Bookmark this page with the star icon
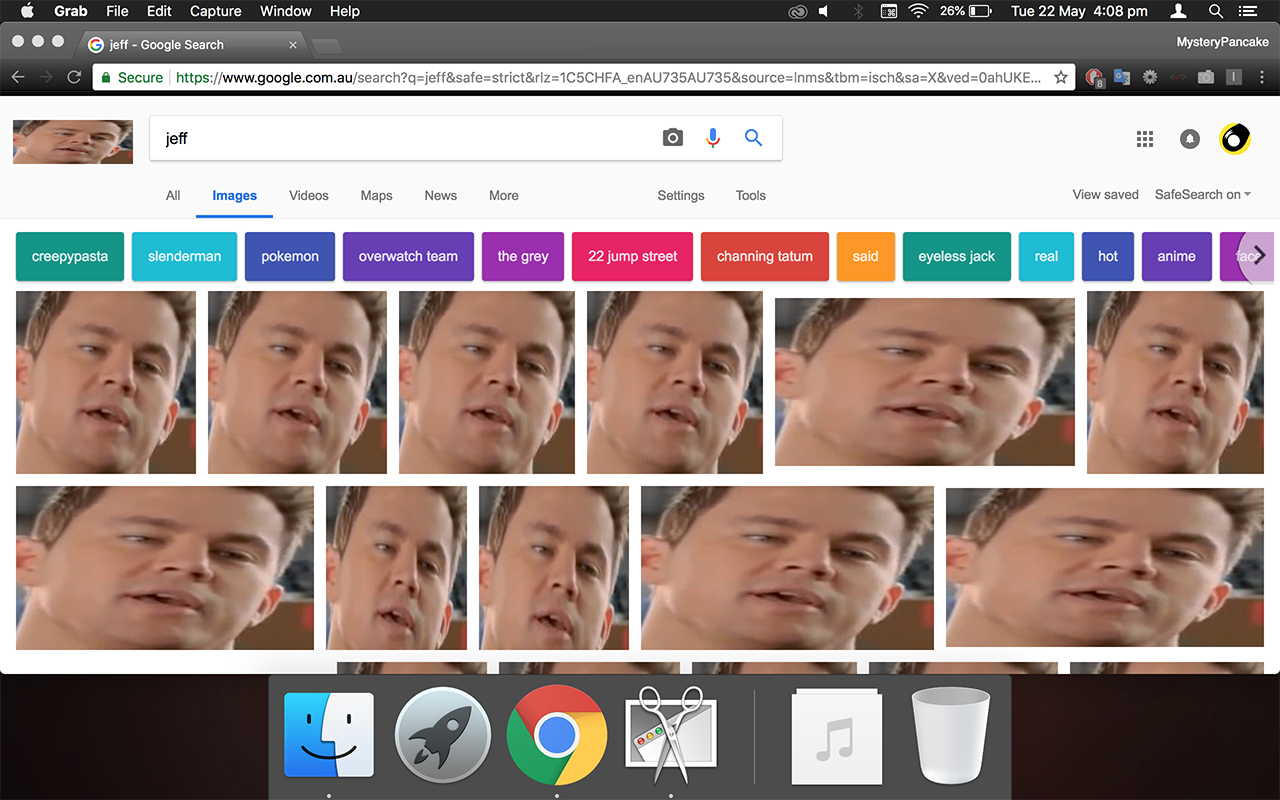The image size is (1280, 800). point(1060,76)
